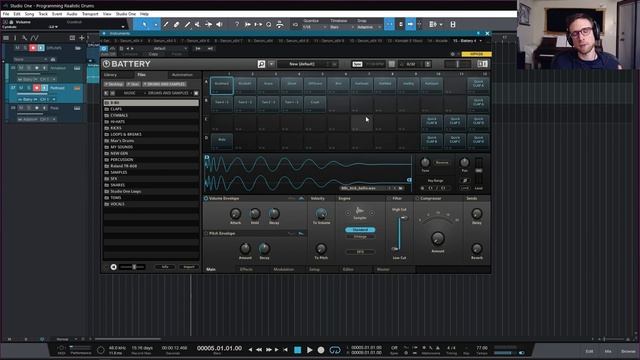Open the Modulation page tab in Battery

click(x=284, y=269)
